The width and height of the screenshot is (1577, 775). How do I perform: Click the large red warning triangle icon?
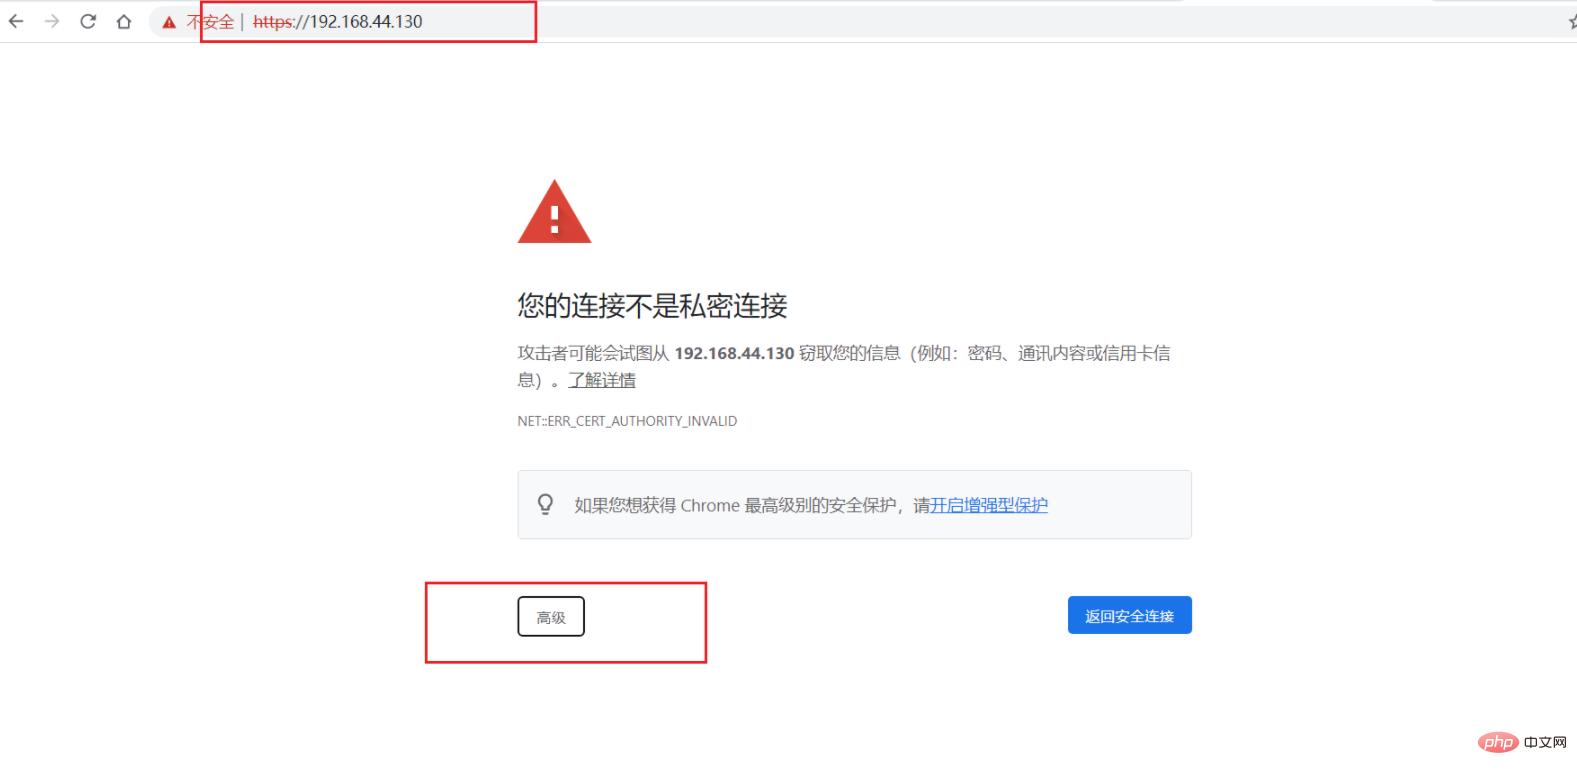[x=554, y=212]
